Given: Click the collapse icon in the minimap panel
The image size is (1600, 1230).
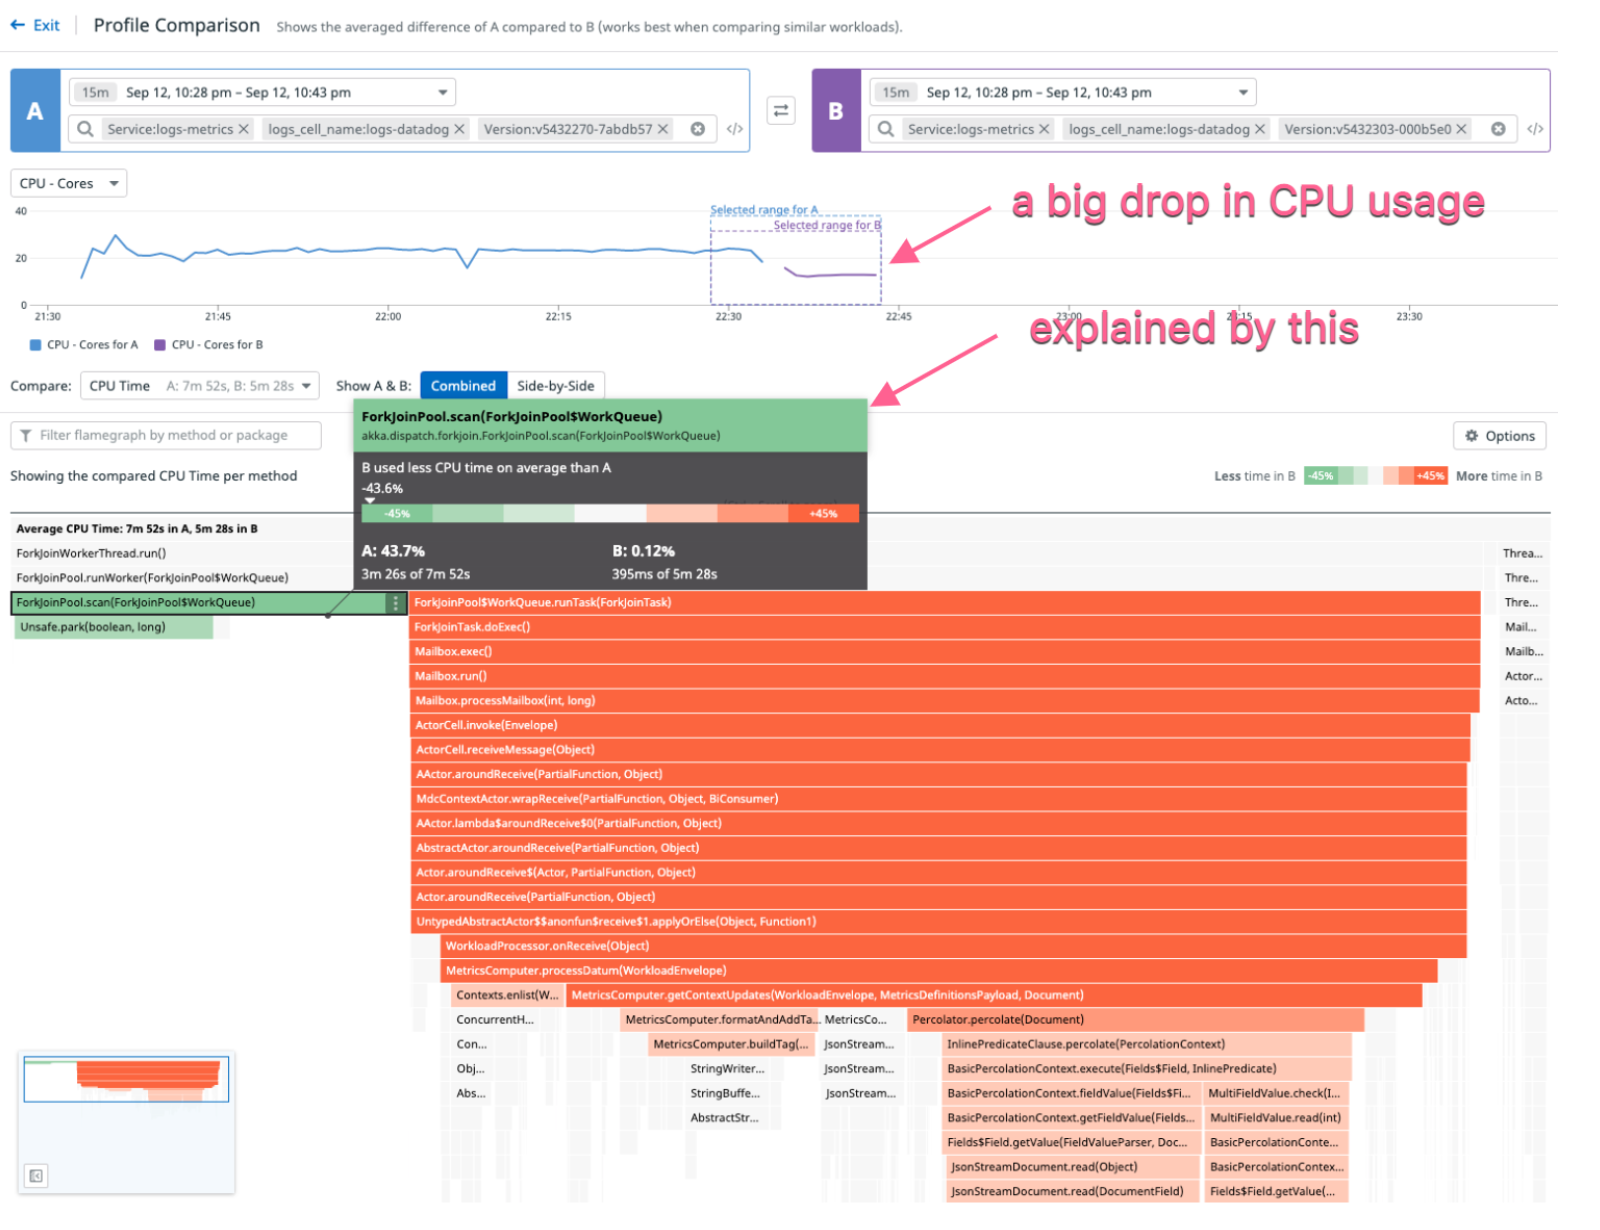Looking at the screenshot, I should point(36,1177).
